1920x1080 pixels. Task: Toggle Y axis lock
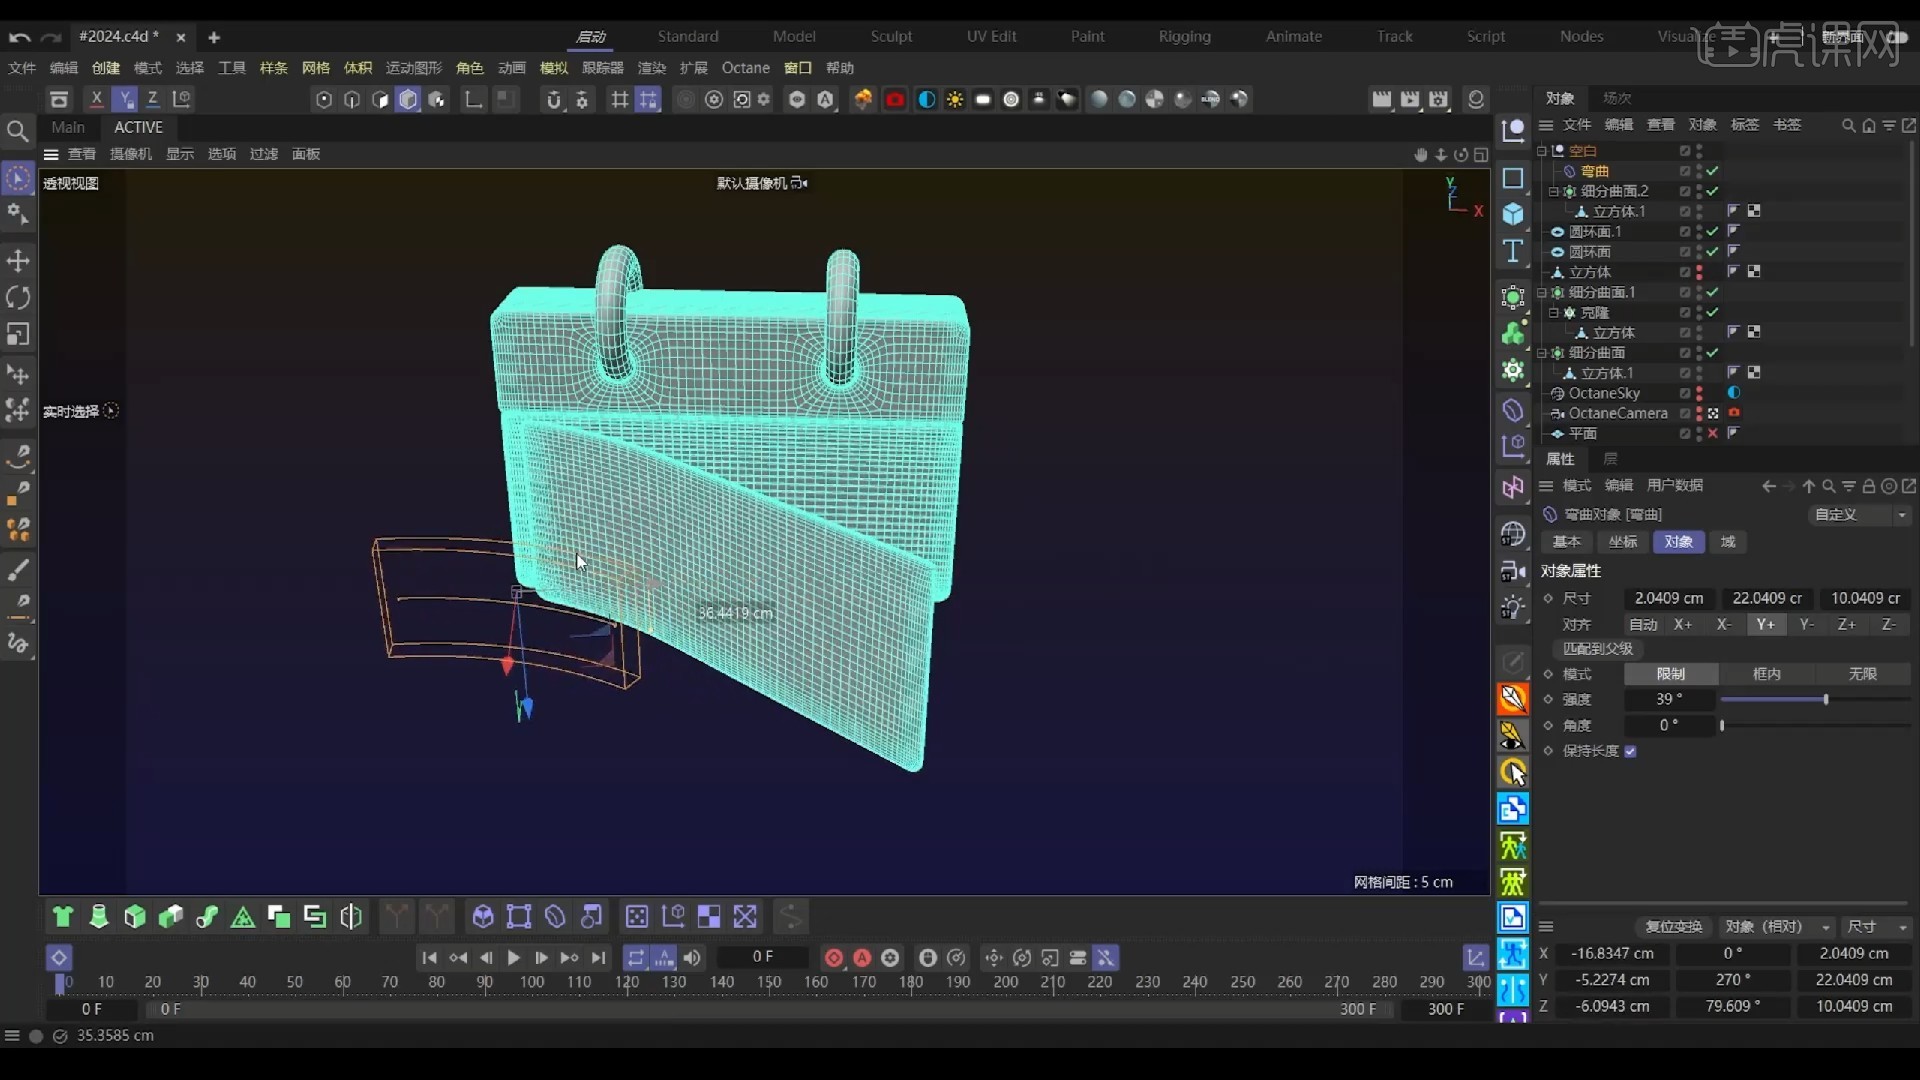point(124,99)
